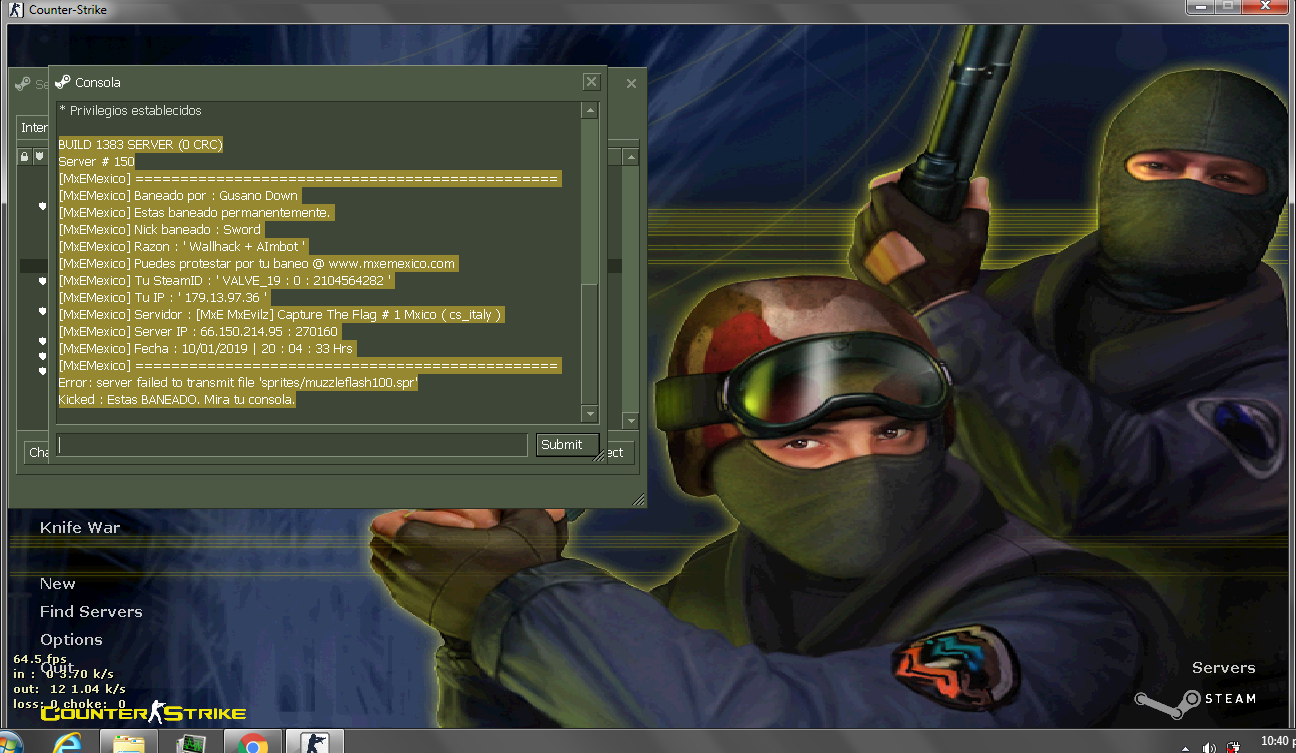Click the Counter-Strike title bar icon
Image resolution: width=1296 pixels, height=753 pixels.
pyautogui.click(x=17, y=10)
